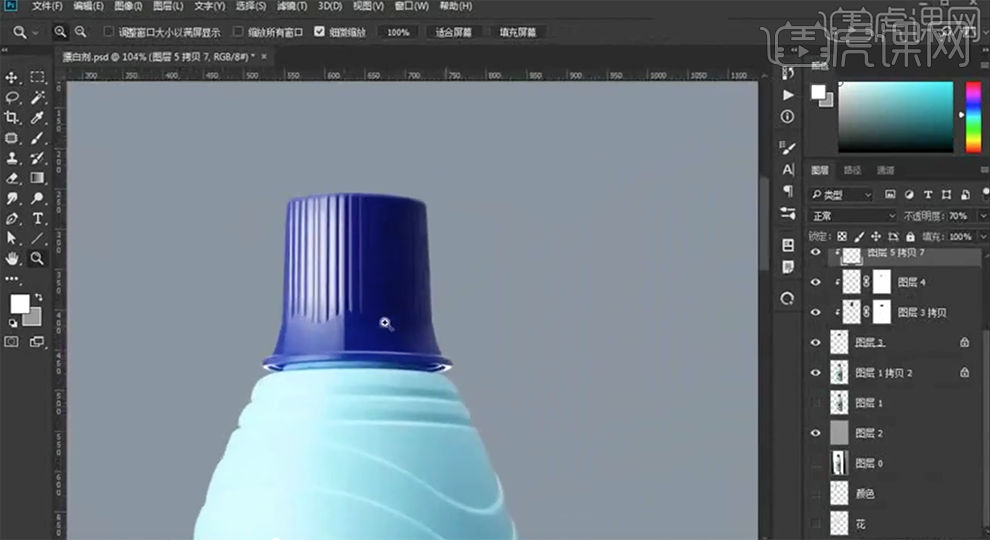Select the Magic Wand tool
Viewport: 990px width, 540px height.
38,97
